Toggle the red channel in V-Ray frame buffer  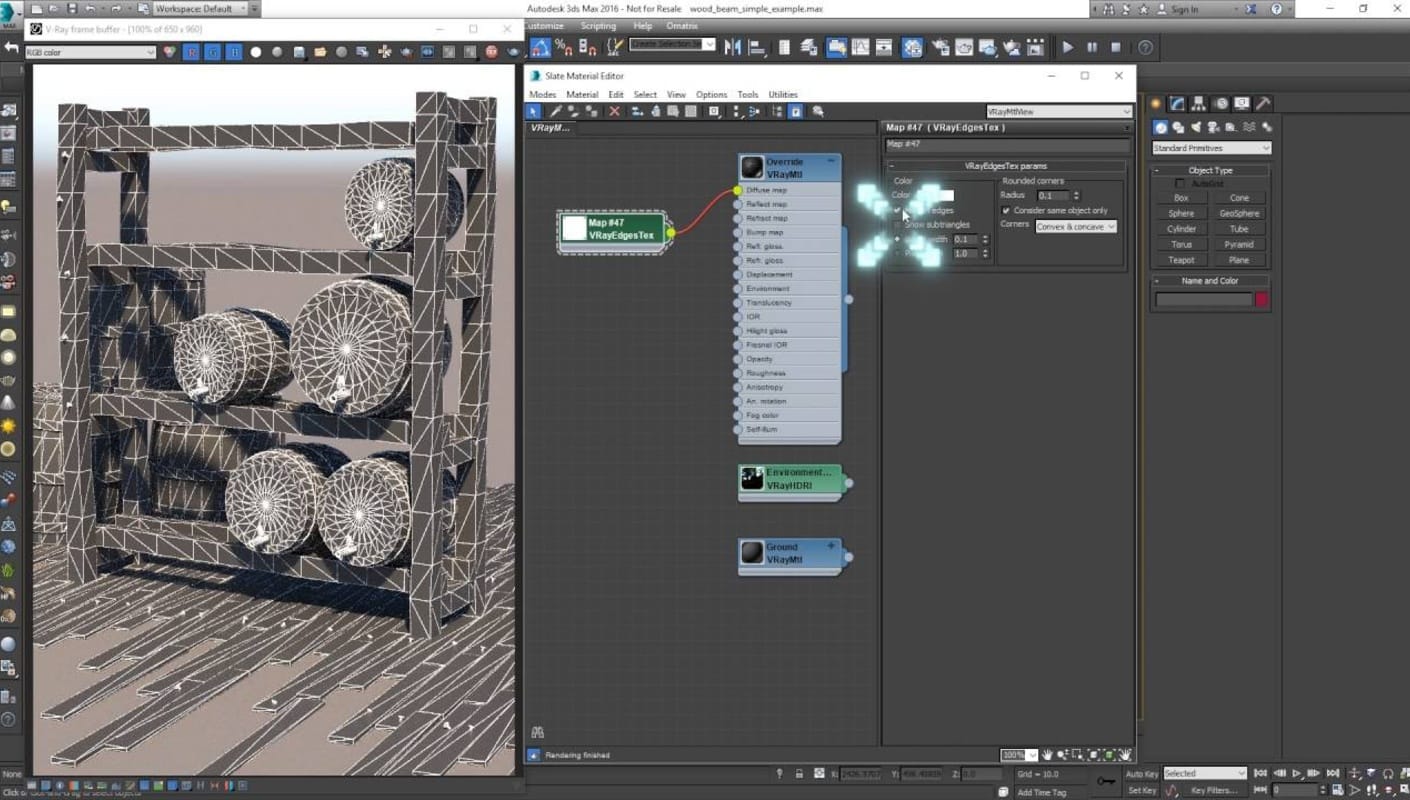click(191, 52)
